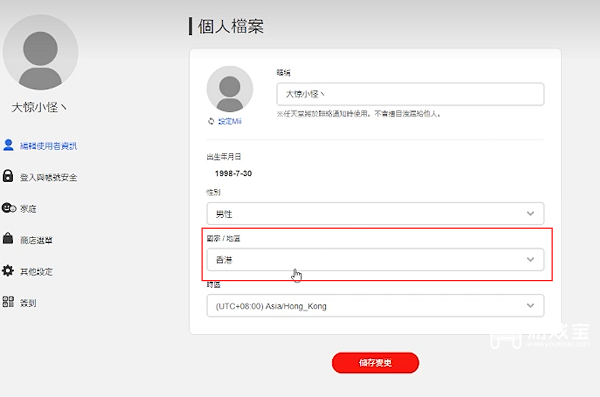Click the shopping bag shop menu icon
The height and width of the screenshot is (397, 600).
(x=8, y=239)
